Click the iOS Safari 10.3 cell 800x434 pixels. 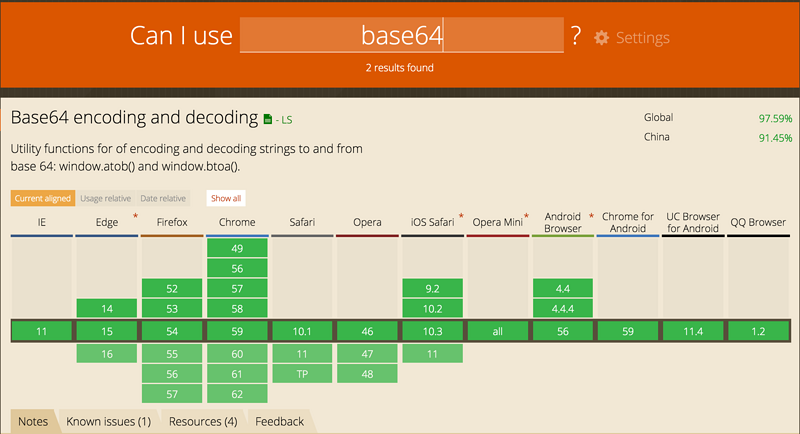pos(433,331)
